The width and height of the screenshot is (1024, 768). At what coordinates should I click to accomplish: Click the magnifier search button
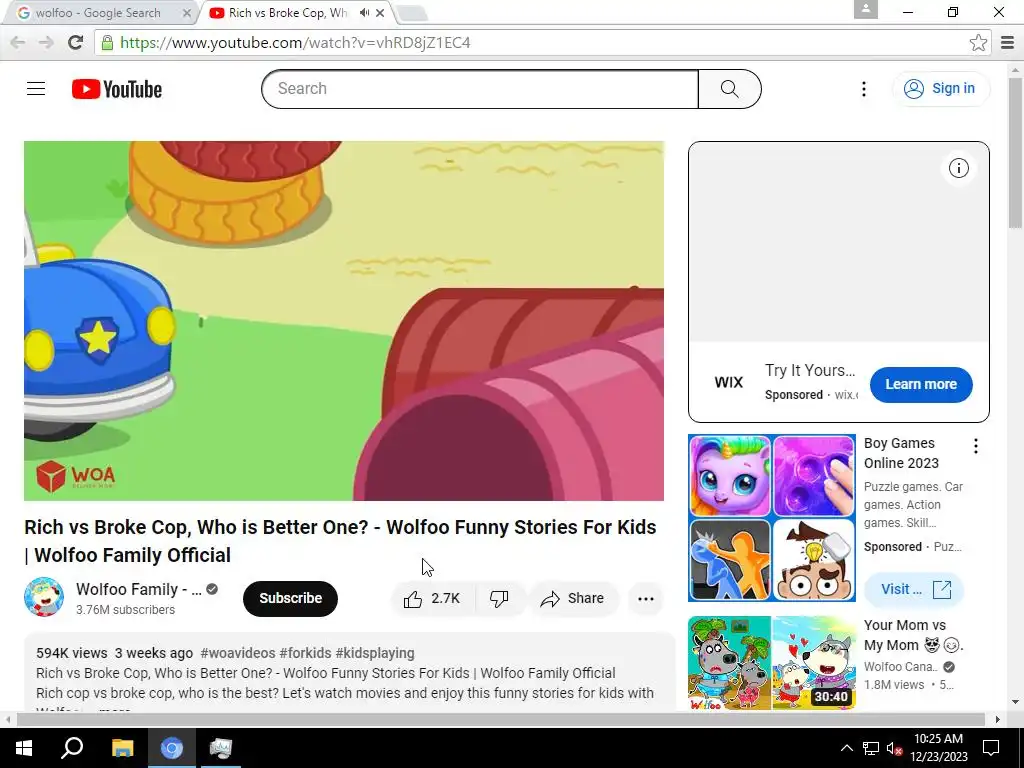click(x=729, y=89)
